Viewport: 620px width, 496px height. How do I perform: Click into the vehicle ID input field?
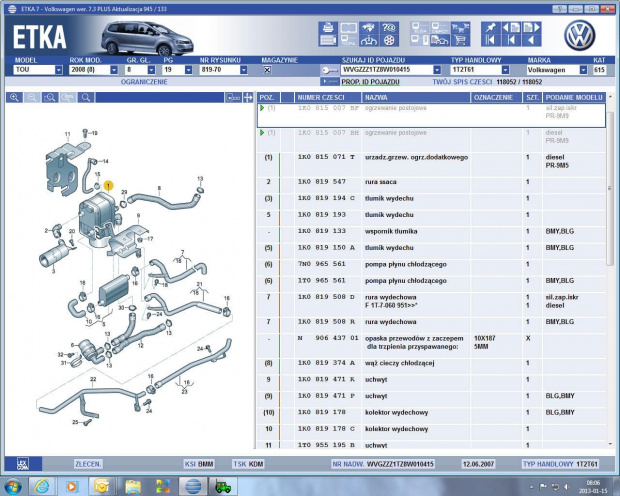point(387,70)
